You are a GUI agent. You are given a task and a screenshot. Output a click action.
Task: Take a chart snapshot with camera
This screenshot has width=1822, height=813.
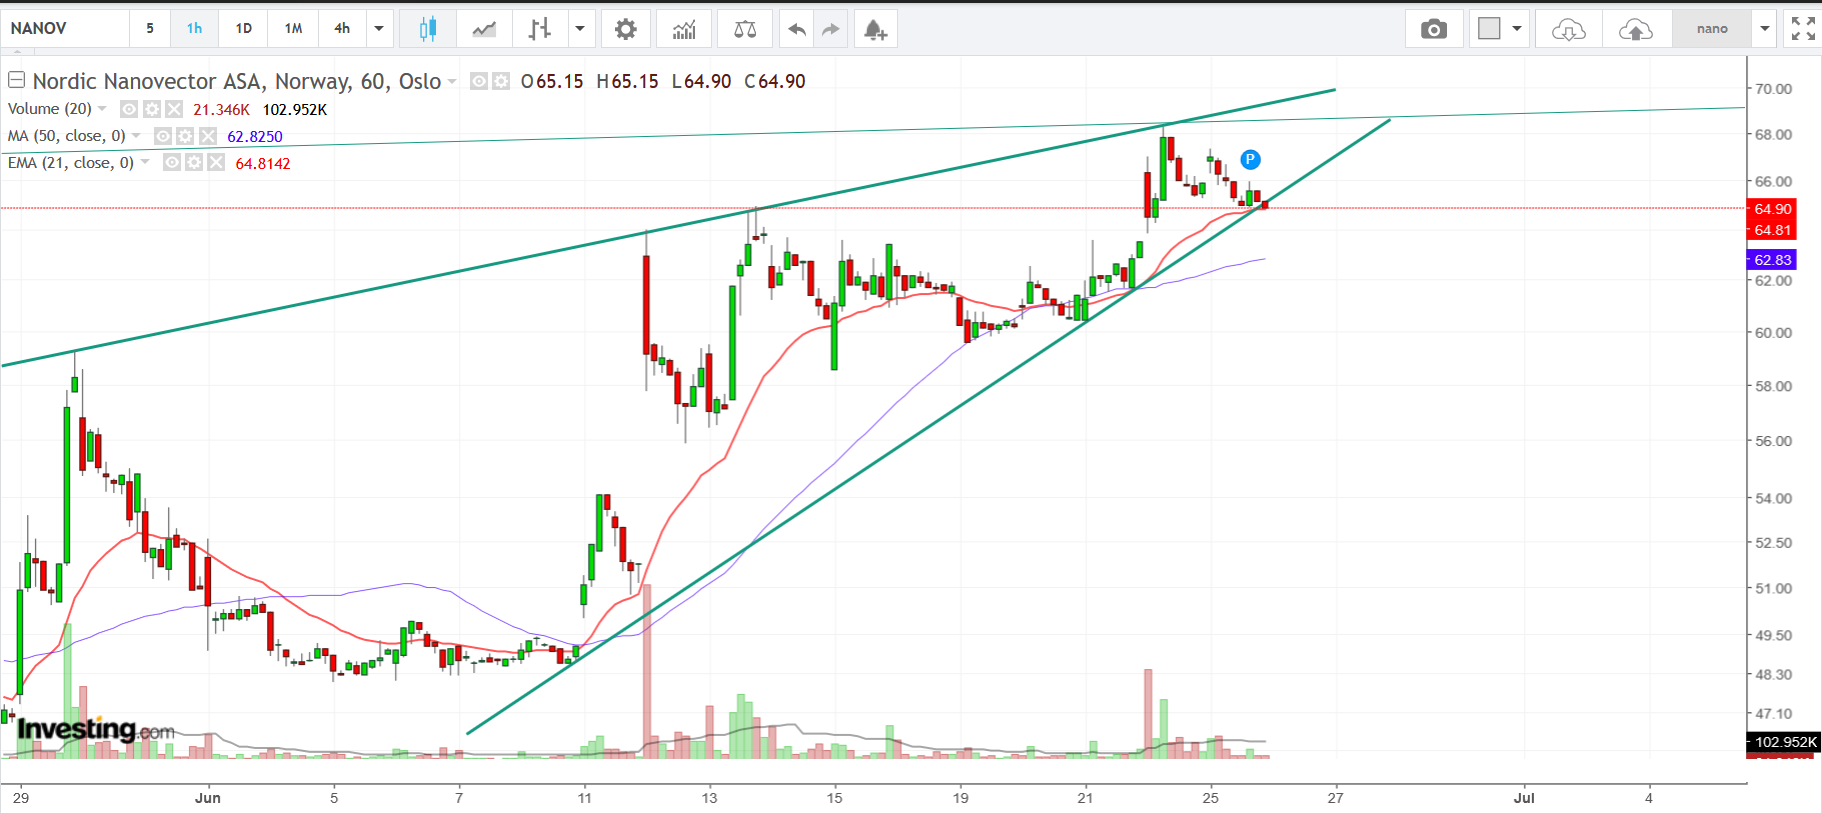[1434, 29]
